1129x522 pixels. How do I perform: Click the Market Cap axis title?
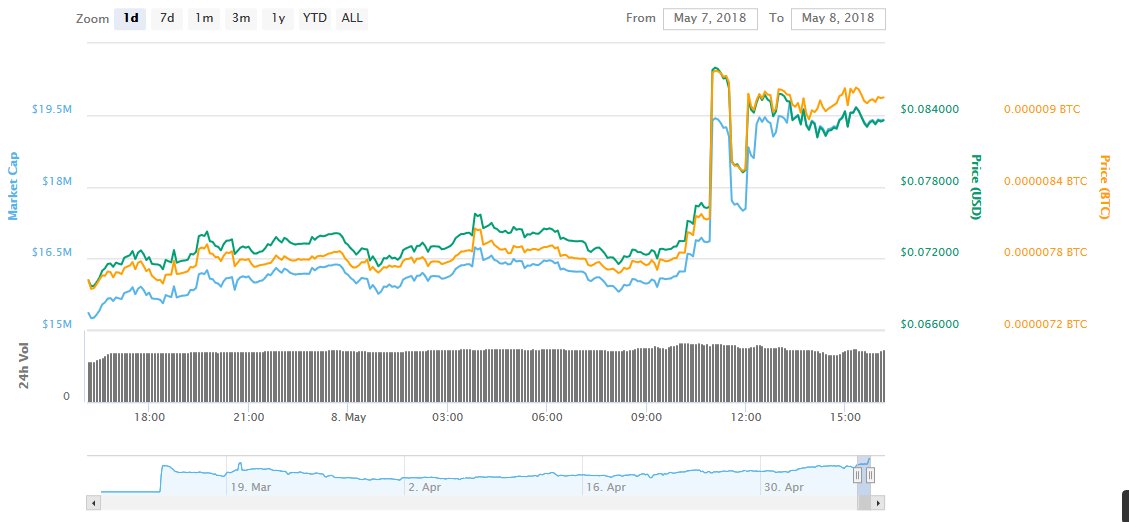12,186
